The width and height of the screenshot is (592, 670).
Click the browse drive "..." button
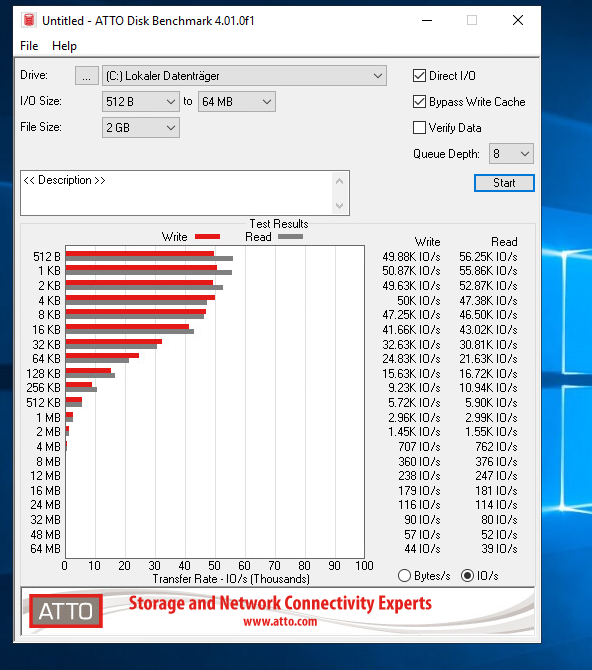click(87, 76)
